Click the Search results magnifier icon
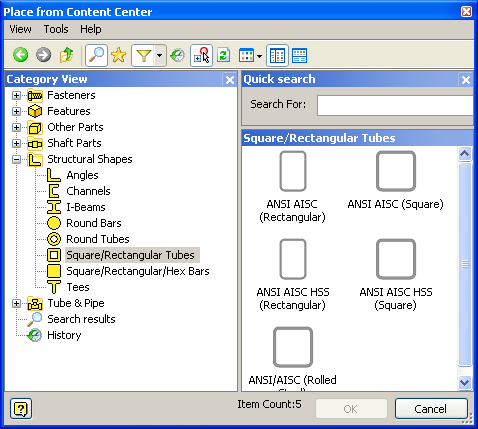The image size is (478, 429). coord(35,319)
